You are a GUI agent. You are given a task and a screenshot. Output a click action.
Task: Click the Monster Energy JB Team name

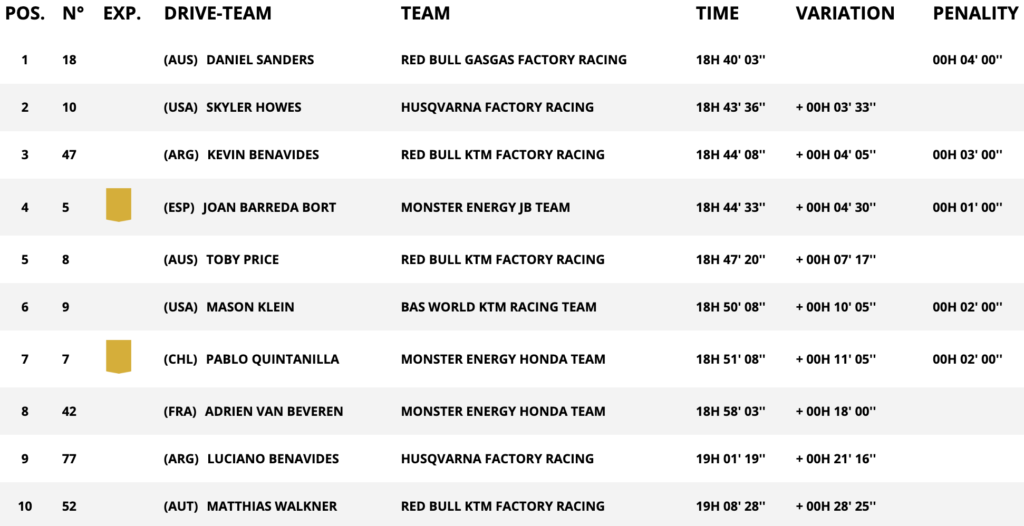(x=485, y=208)
